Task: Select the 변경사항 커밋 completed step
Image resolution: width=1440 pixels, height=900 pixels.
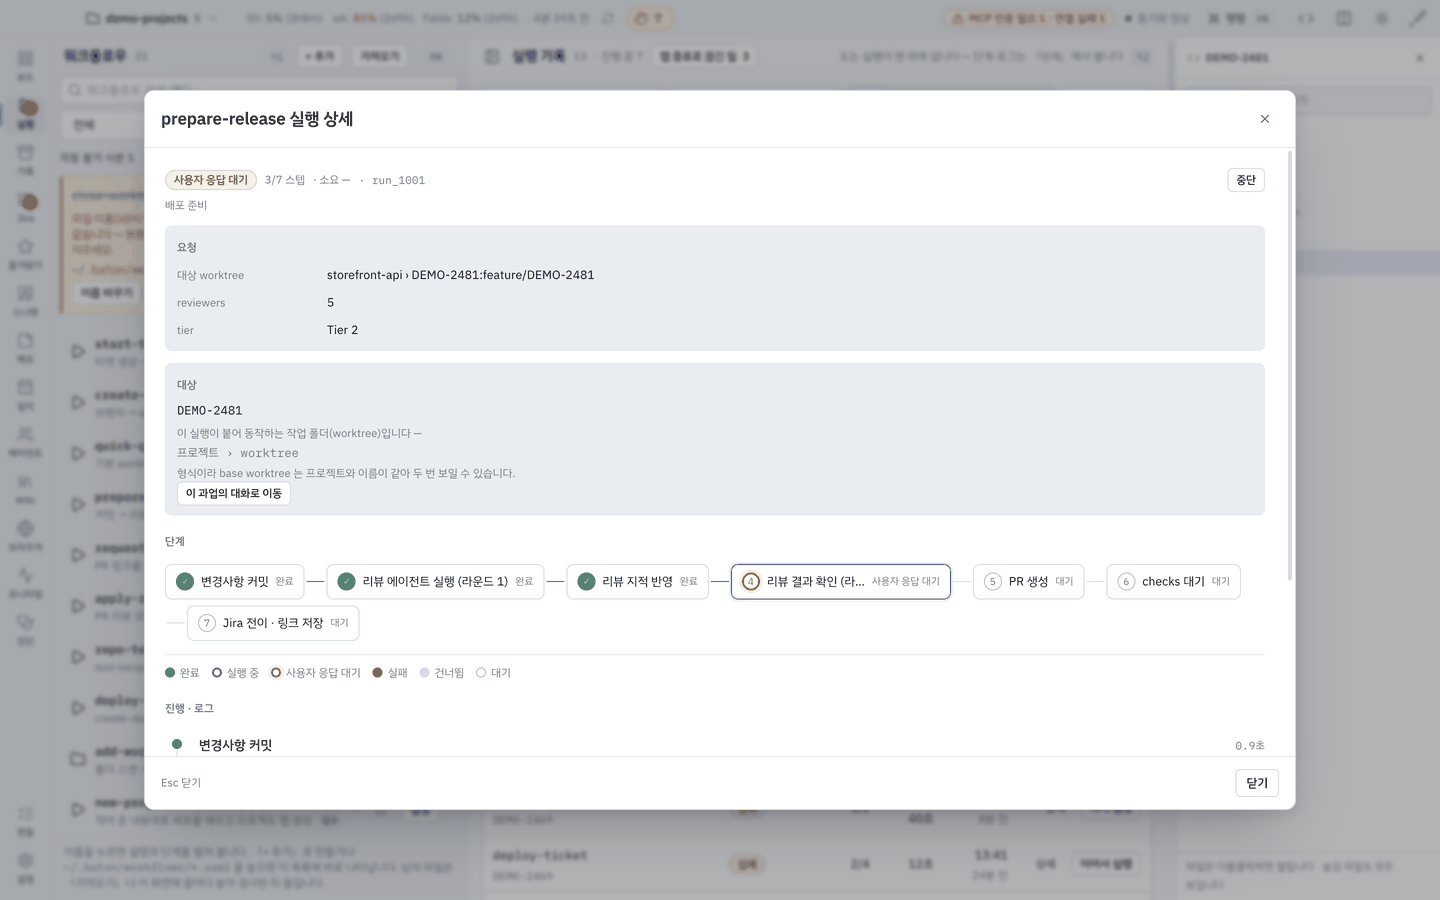Action: pos(235,581)
